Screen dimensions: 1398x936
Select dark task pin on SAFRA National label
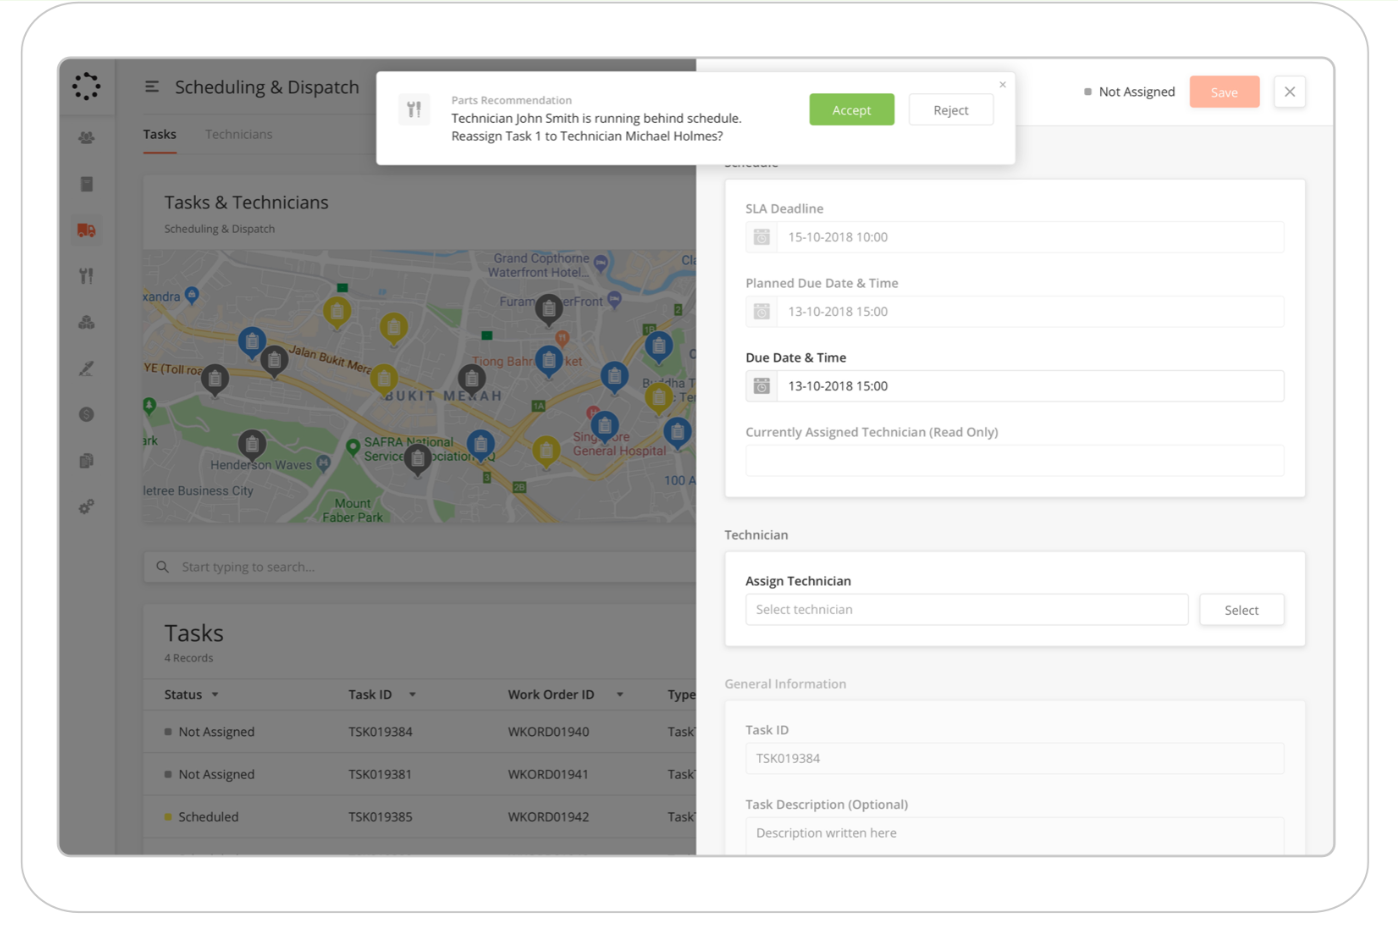coord(418,459)
